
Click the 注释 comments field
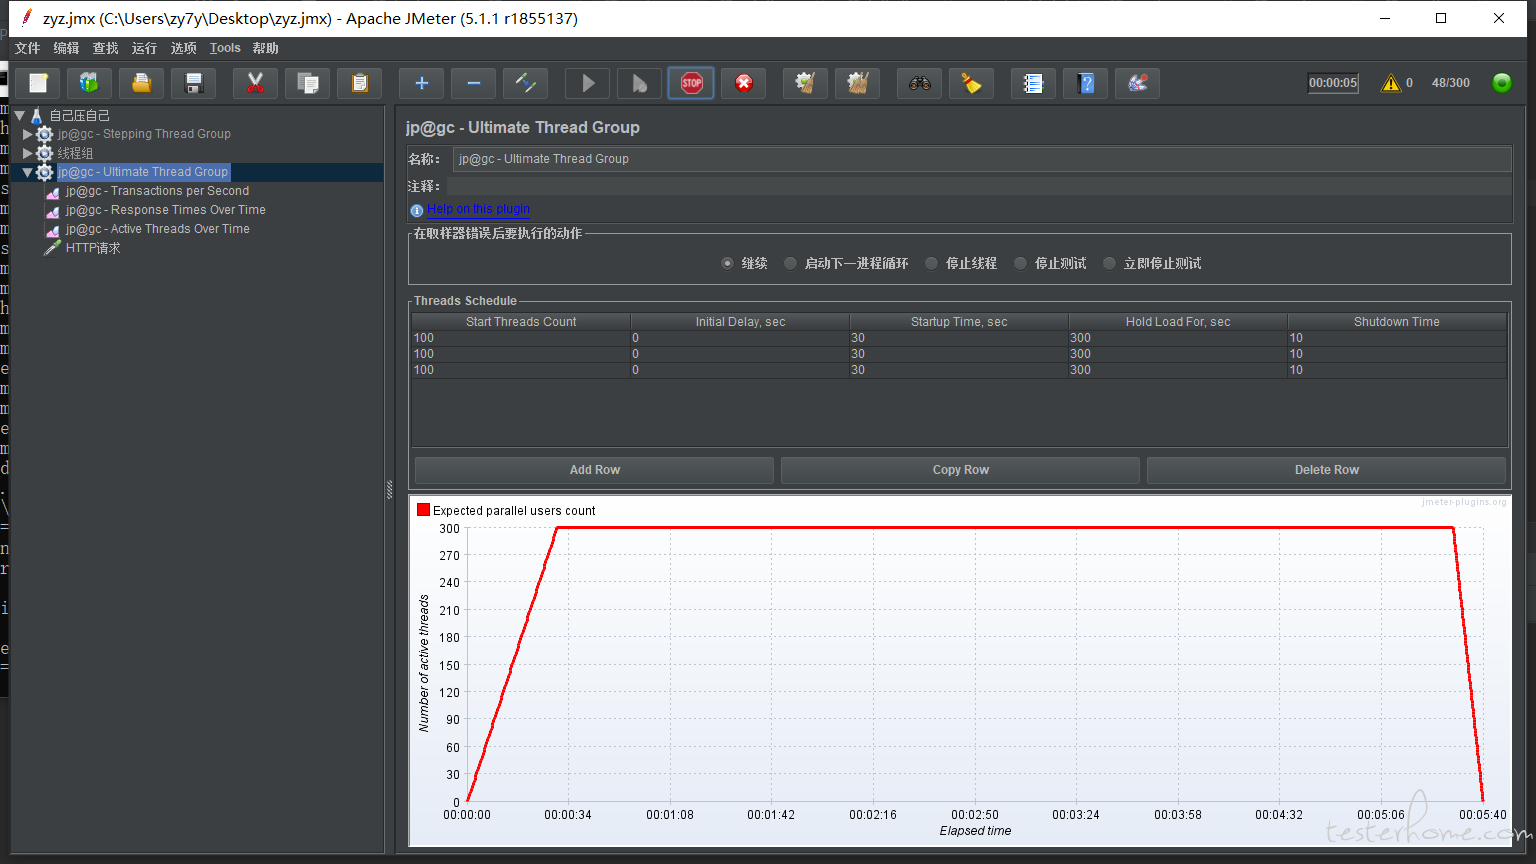979,187
